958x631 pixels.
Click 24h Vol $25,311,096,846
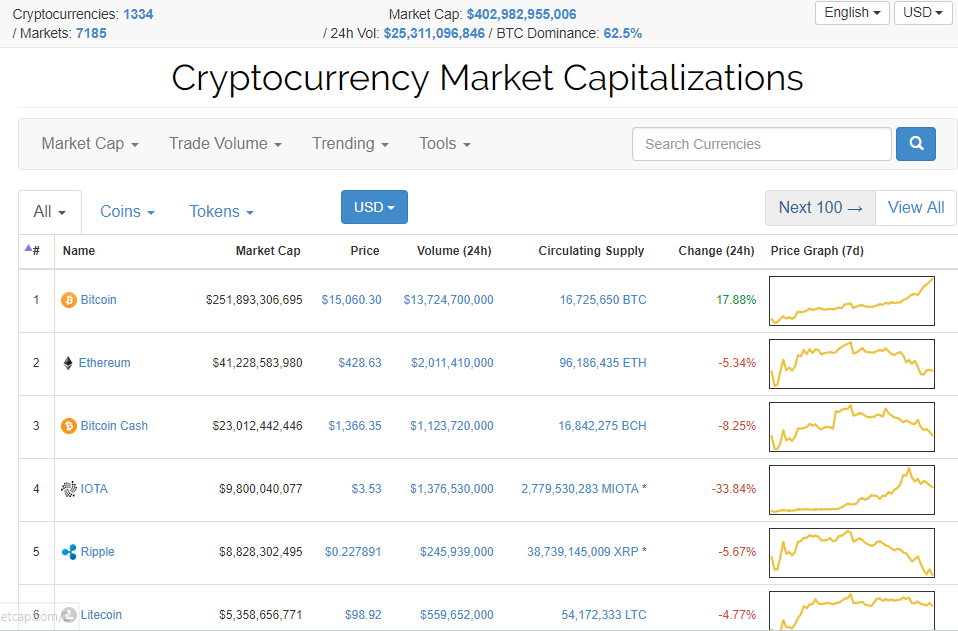(434, 34)
